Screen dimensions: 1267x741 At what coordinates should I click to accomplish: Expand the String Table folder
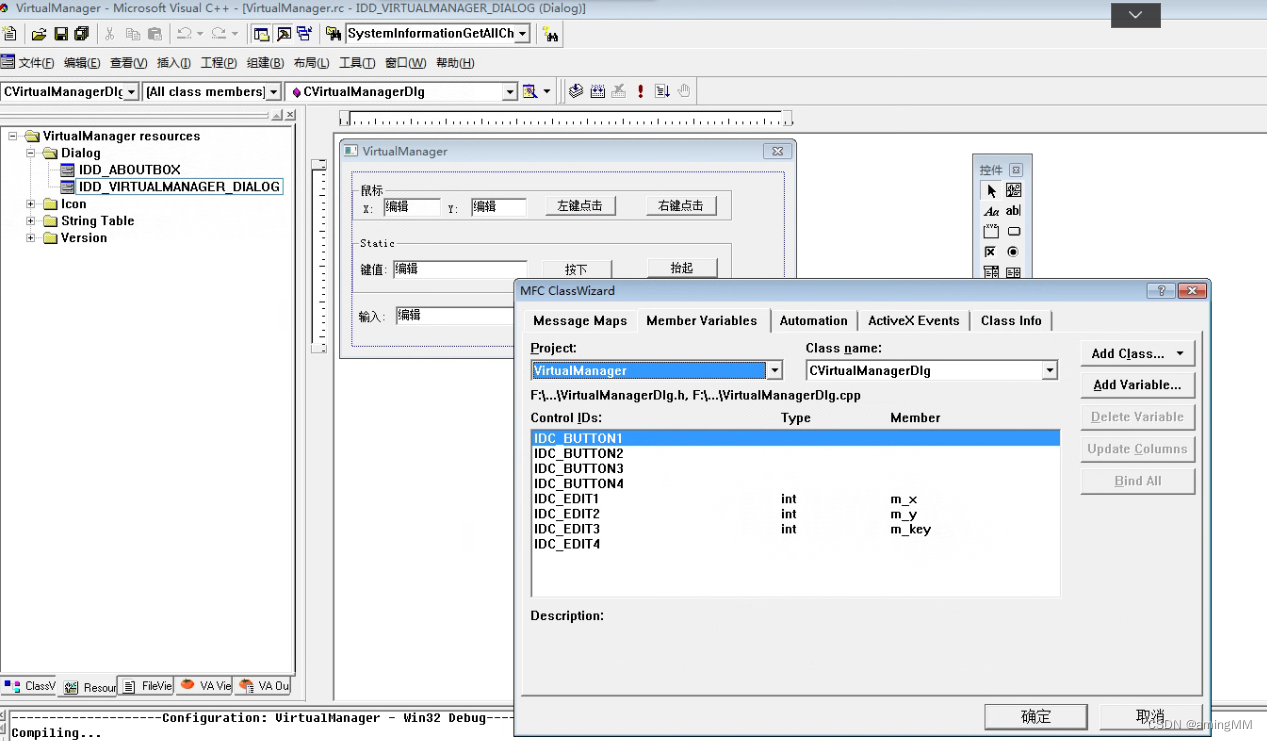coord(30,221)
